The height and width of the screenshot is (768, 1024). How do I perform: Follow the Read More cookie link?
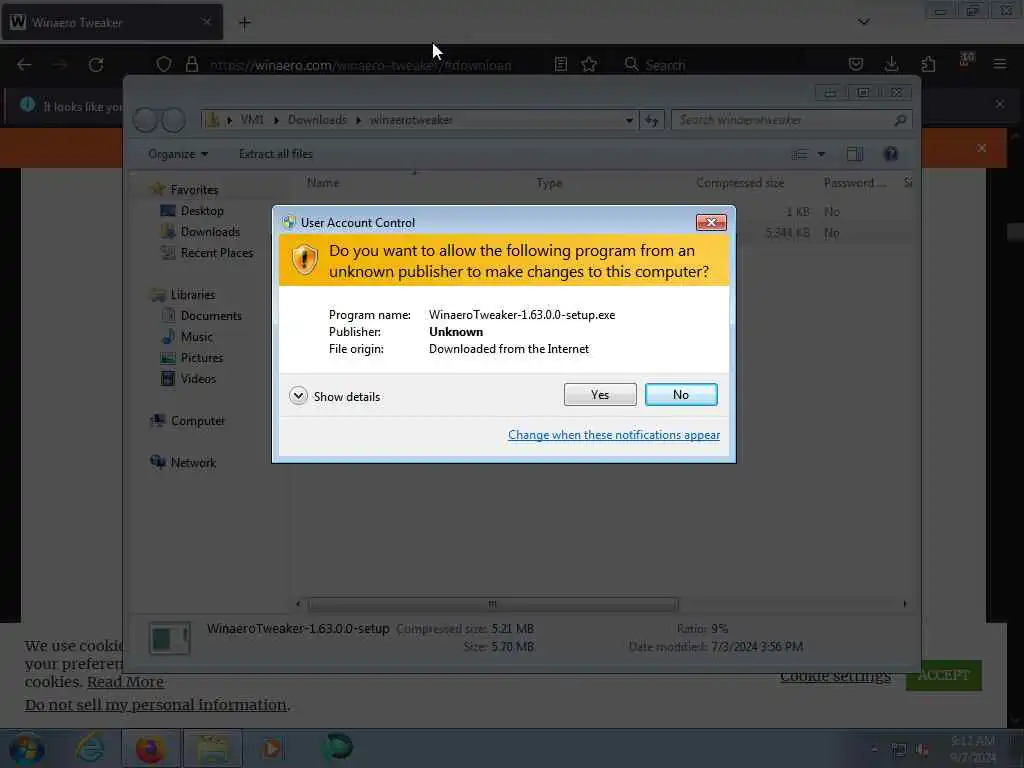point(125,682)
